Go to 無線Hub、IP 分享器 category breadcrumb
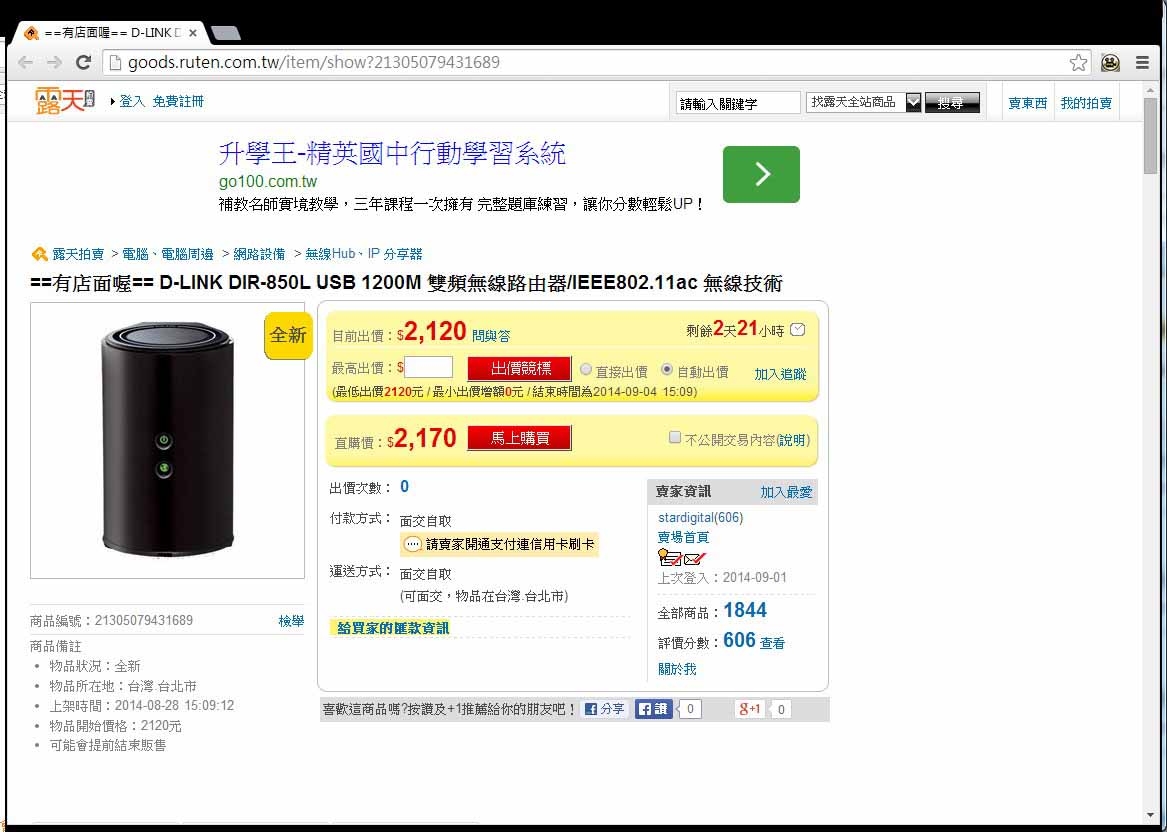 (x=364, y=254)
